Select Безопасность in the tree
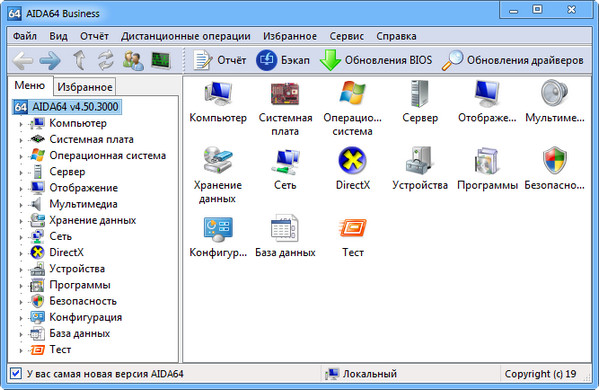The width and height of the screenshot is (599, 390). [x=83, y=301]
